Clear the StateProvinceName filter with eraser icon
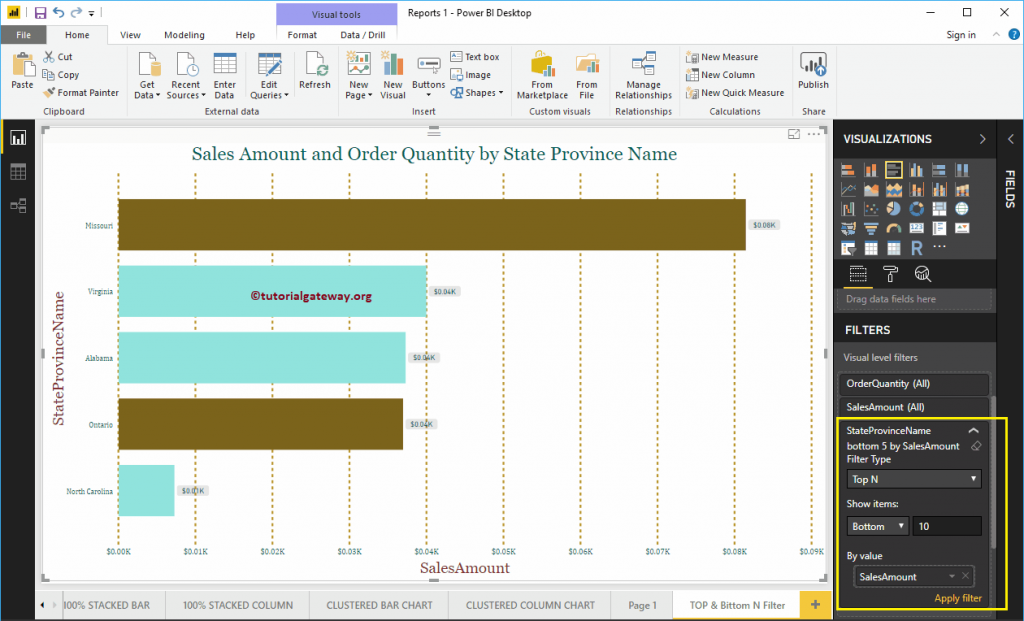Viewport: 1024px width, 621px height. (x=976, y=446)
